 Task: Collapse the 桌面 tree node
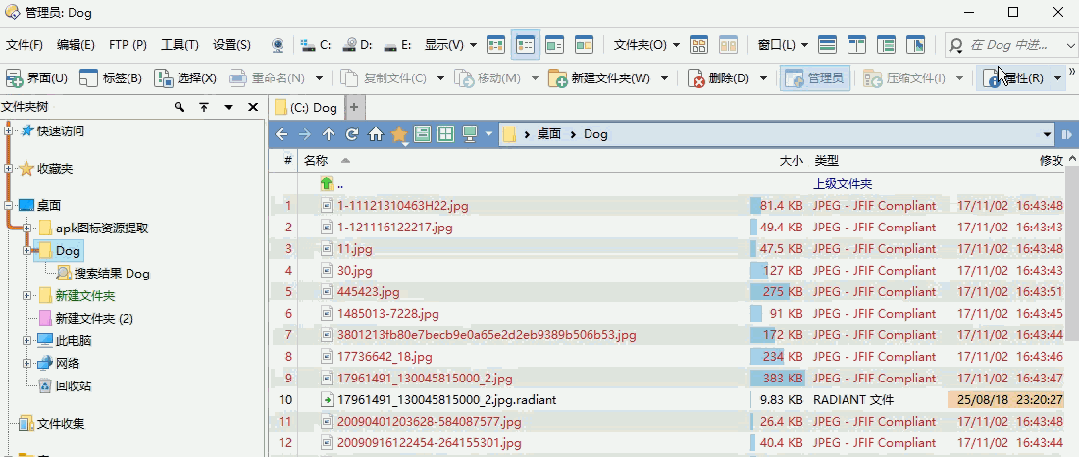click(8, 205)
